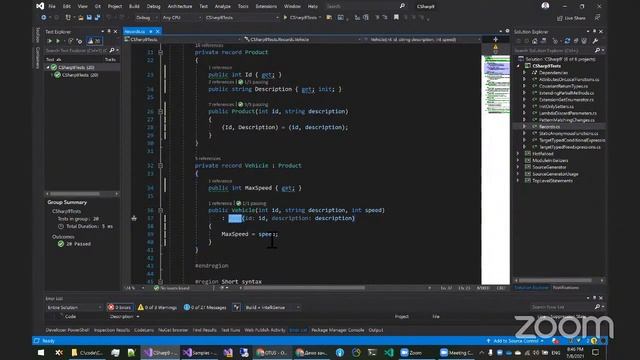Click the notification center icon in taskbar
Screen dimensions: 640x360
(x=596, y=352)
